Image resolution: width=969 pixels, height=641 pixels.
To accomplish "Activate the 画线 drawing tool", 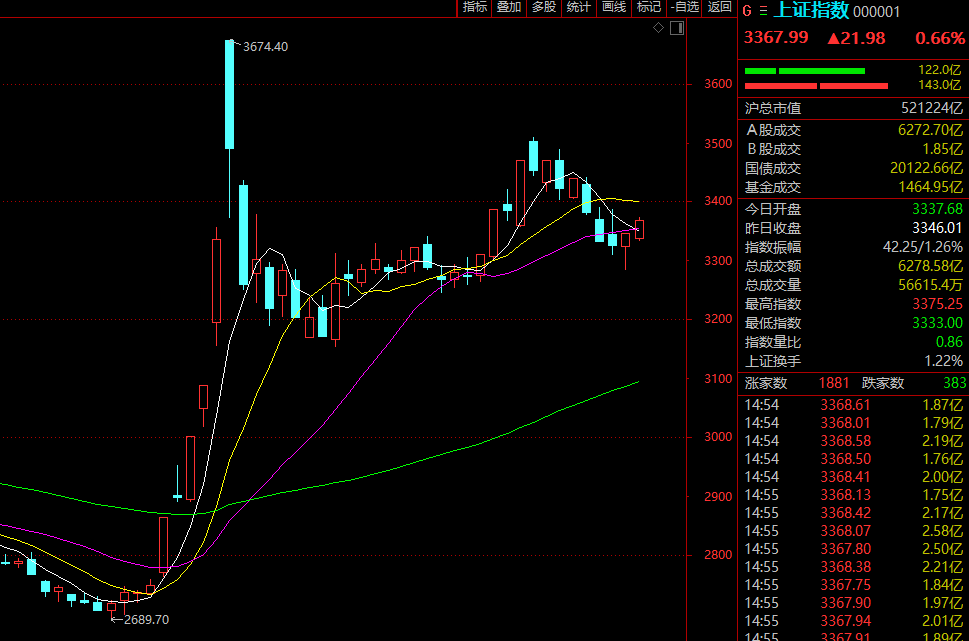I will point(614,7).
